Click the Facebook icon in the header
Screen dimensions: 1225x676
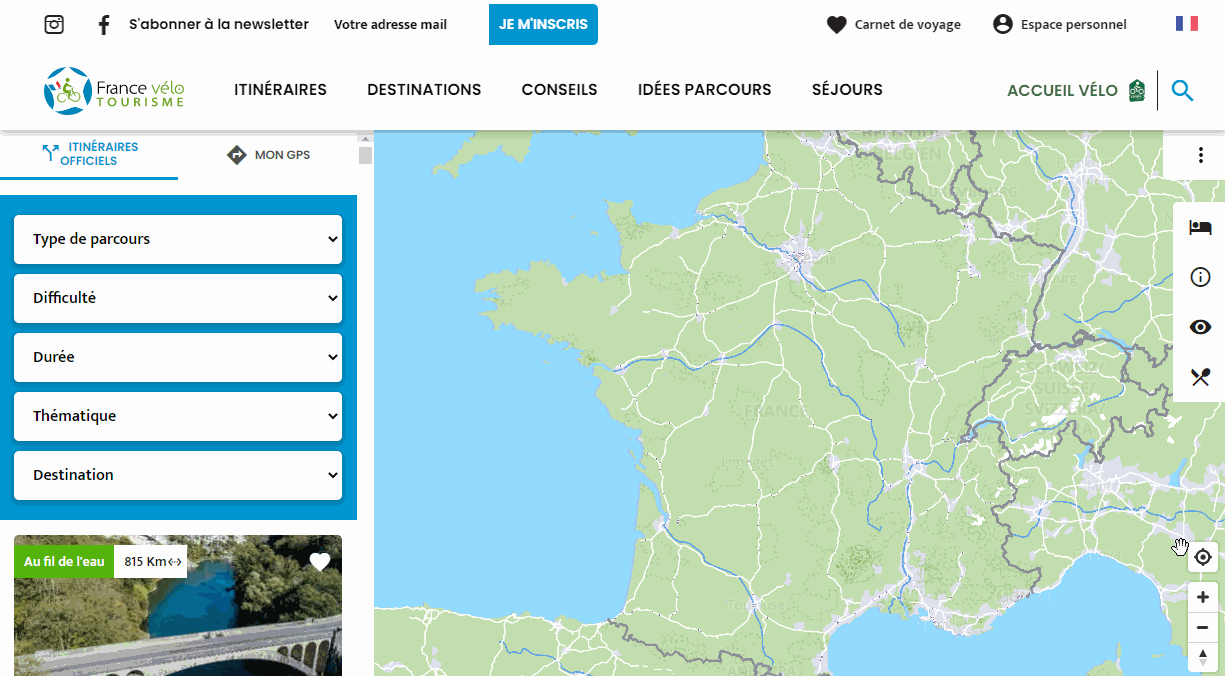(103, 23)
